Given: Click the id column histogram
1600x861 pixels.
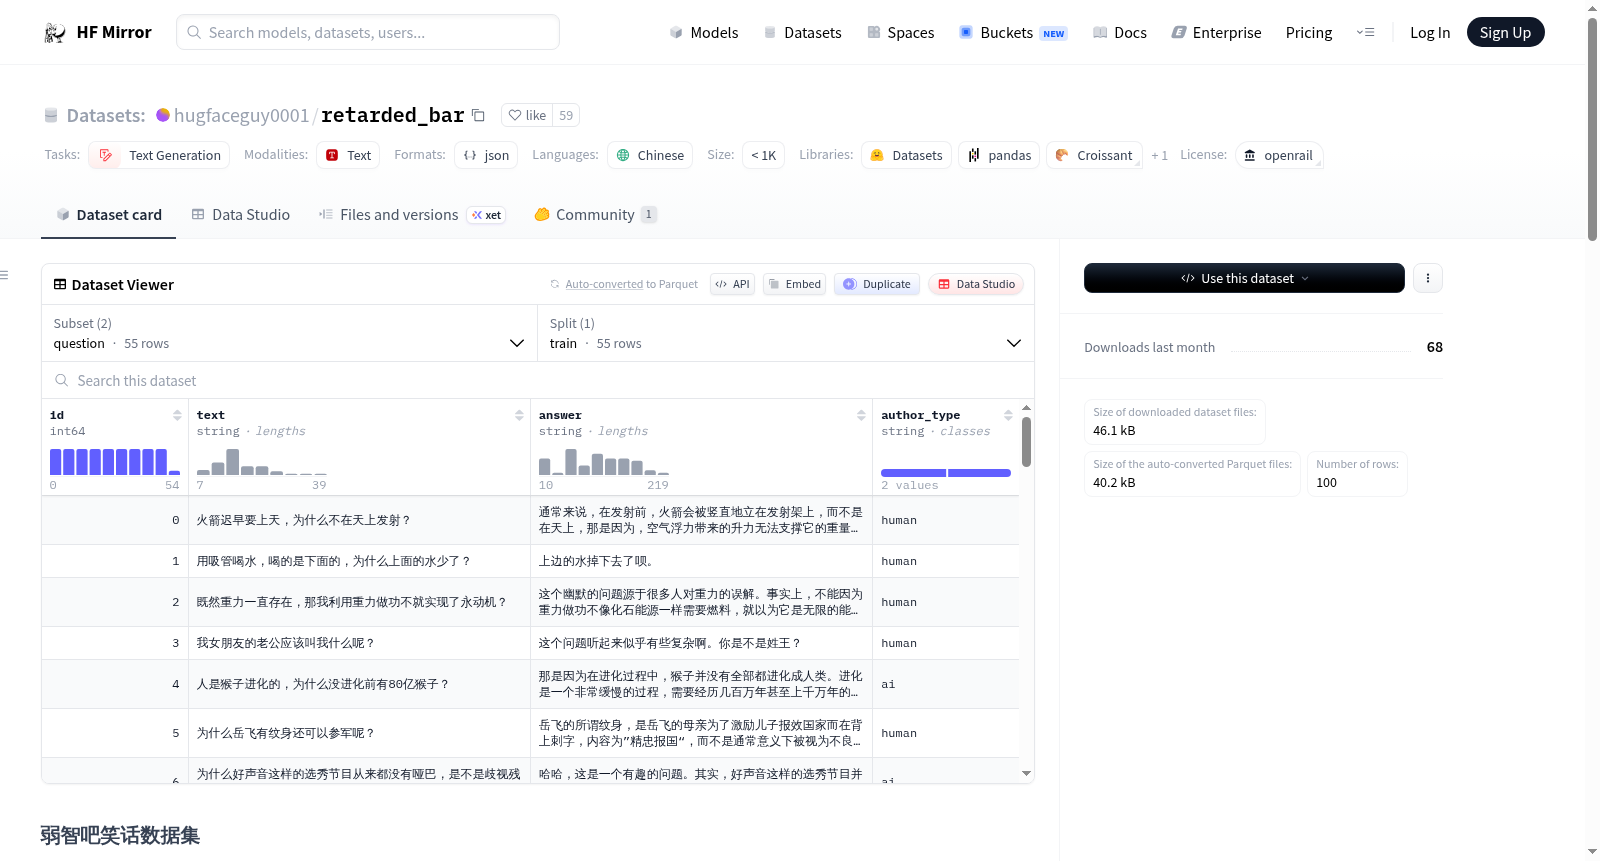Looking at the screenshot, I should click(x=115, y=461).
